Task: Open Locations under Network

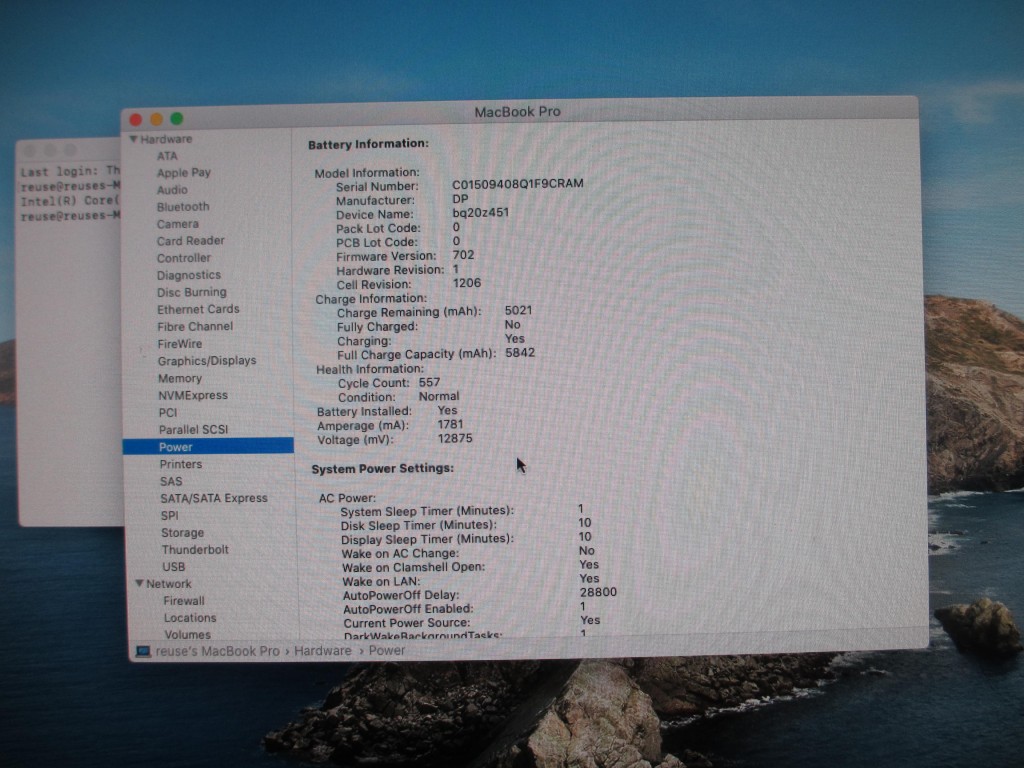Action: tap(190, 618)
